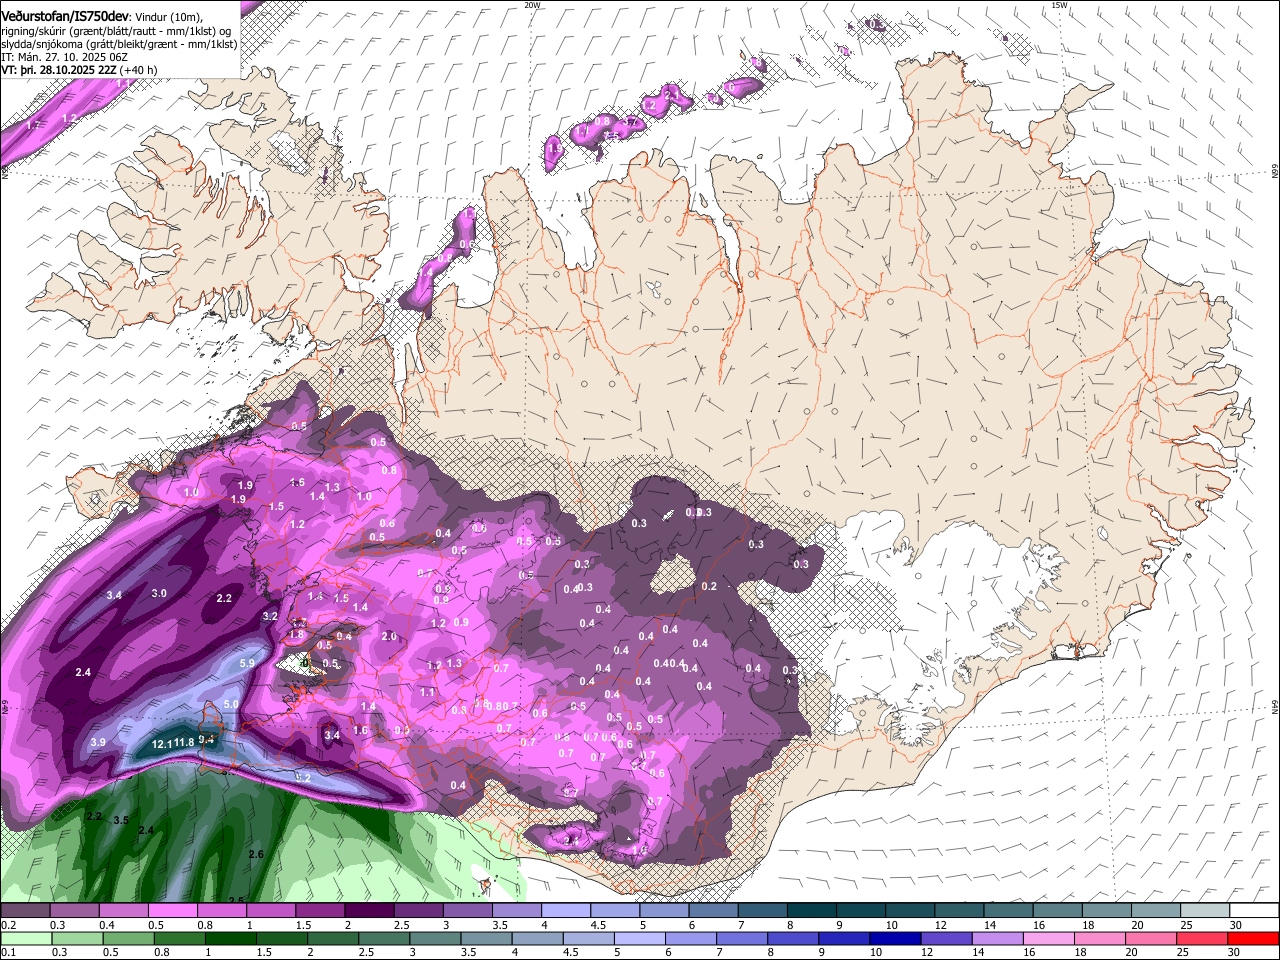Screen dimensions: 1280x960
Task: Click the 20W longitude label
Action: pyautogui.click(x=532, y=5)
